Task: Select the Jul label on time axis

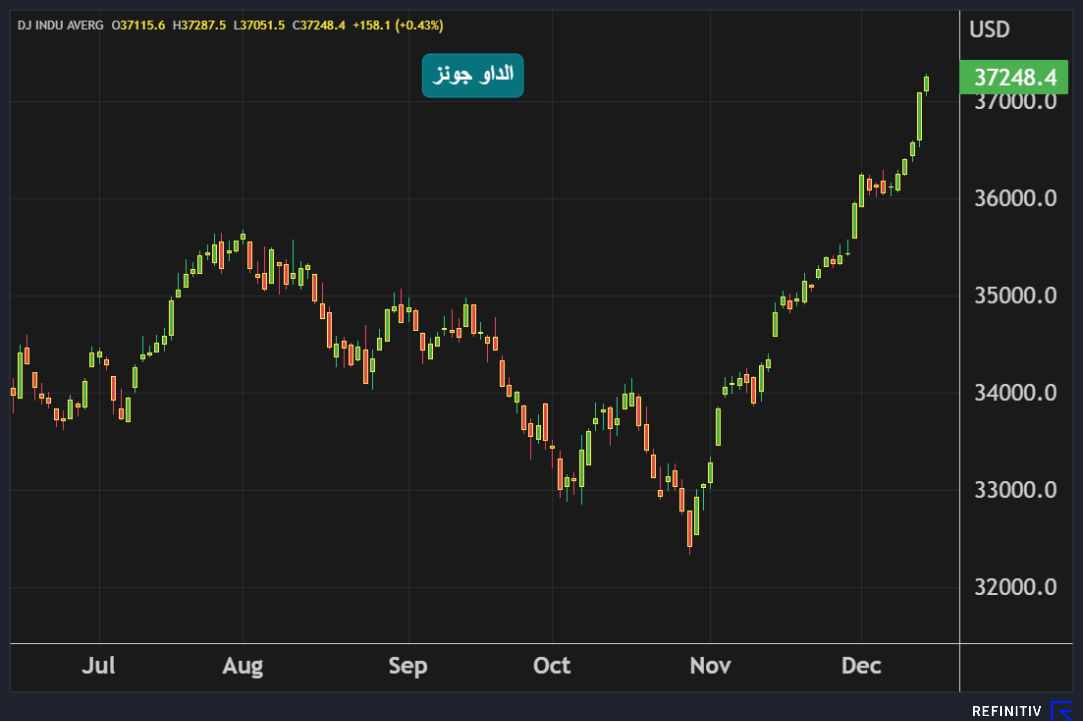Action: [98, 666]
